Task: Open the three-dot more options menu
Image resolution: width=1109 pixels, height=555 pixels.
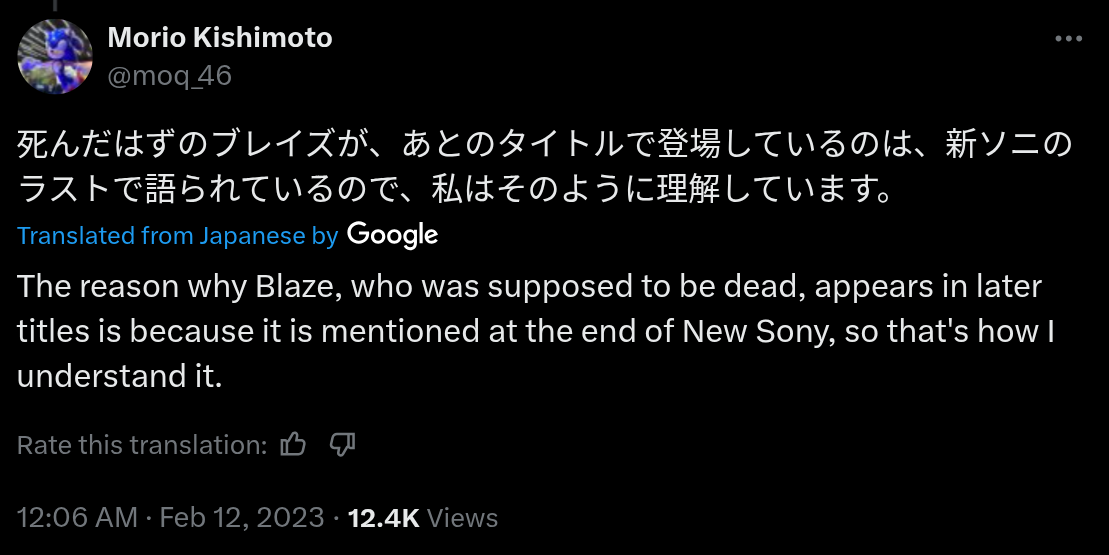Action: pyautogui.click(x=1068, y=38)
